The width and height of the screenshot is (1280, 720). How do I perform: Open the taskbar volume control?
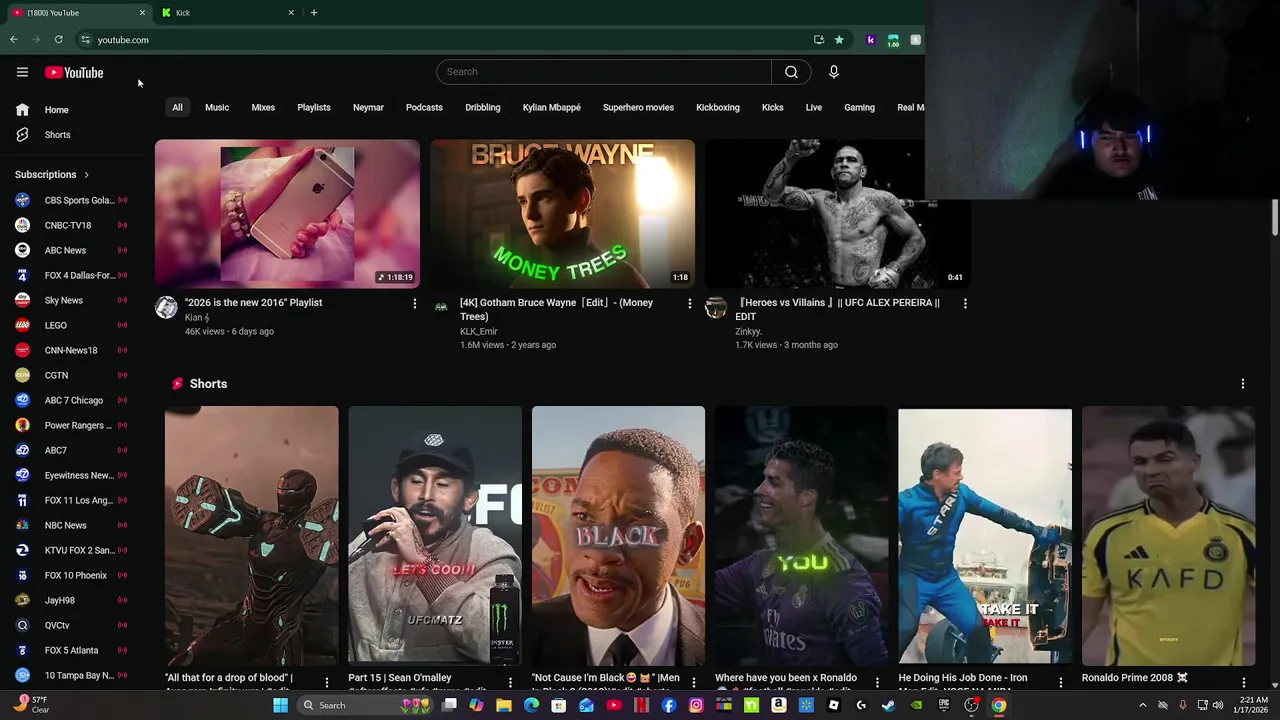click(1217, 705)
